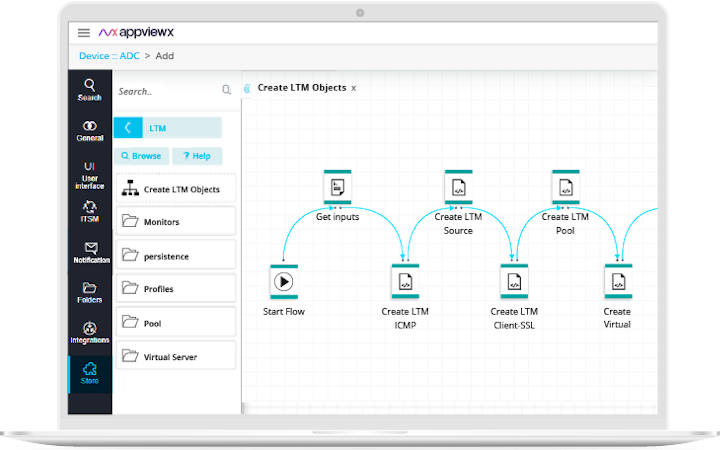Screen dimensions: 720x450
Task: Open the ITSM sidebar section
Action: 90,212
